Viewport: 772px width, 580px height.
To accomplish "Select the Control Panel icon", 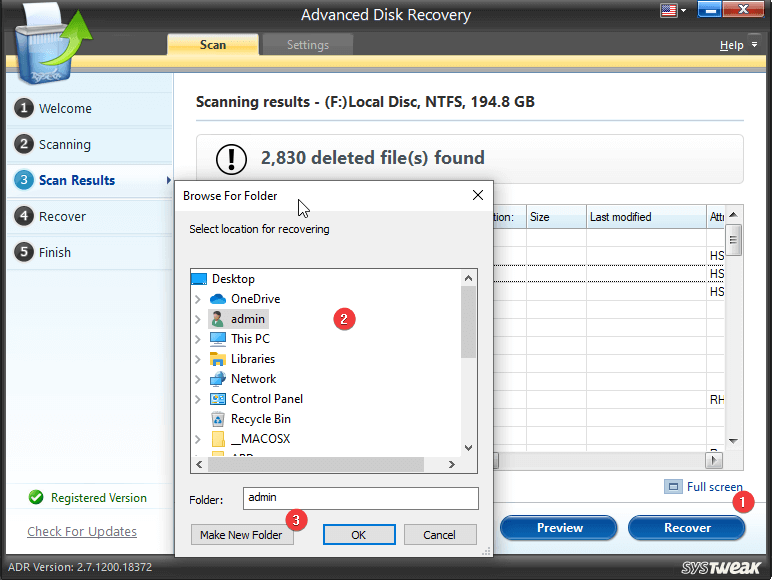I will pyautogui.click(x=218, y=399).
